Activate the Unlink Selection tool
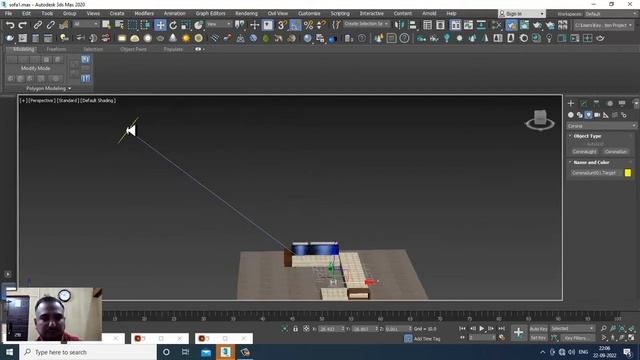This screenshot has width=640, height=360. (x=51, y=25)
